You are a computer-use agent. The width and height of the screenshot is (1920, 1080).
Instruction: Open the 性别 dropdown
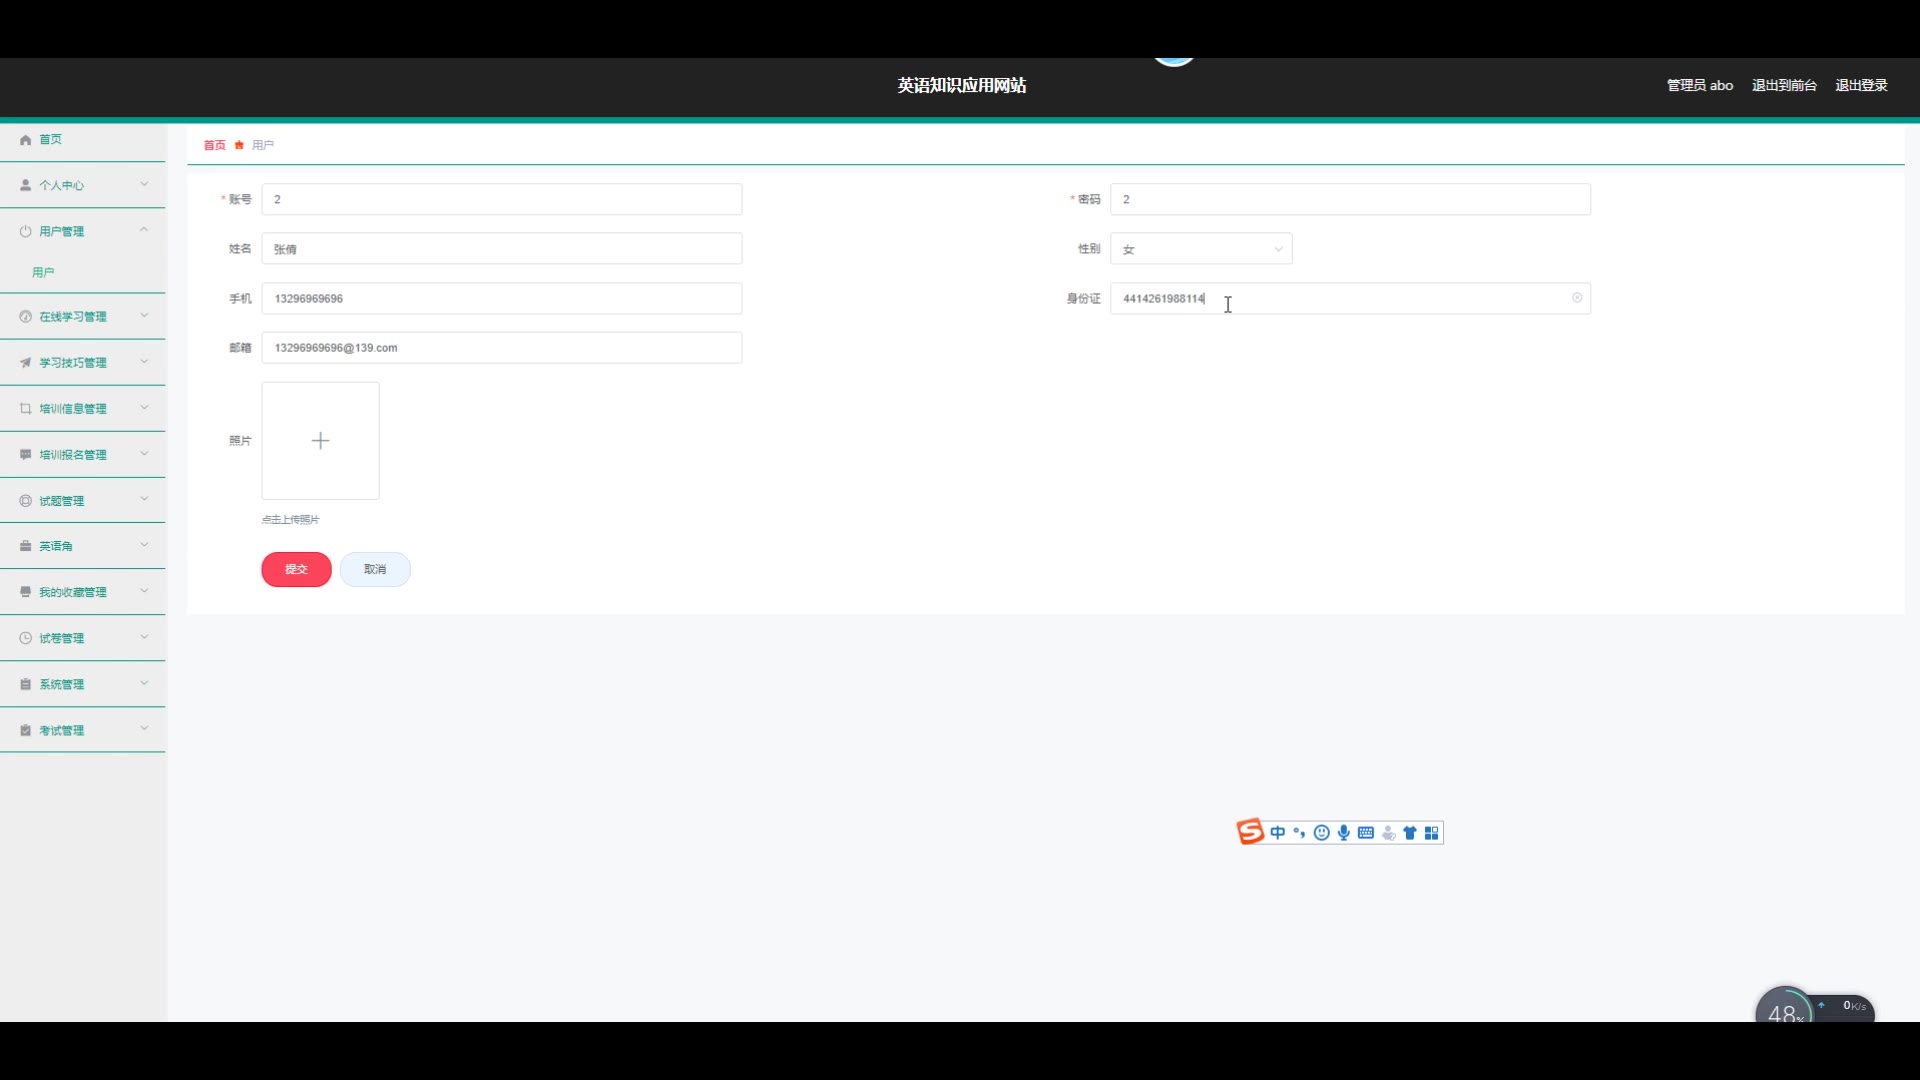1200,249
